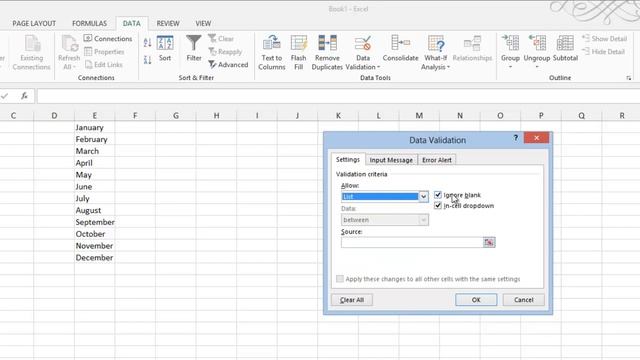The image size is (640, 360).
Task: Open Connections in ribbon
Action: [108, 38]
